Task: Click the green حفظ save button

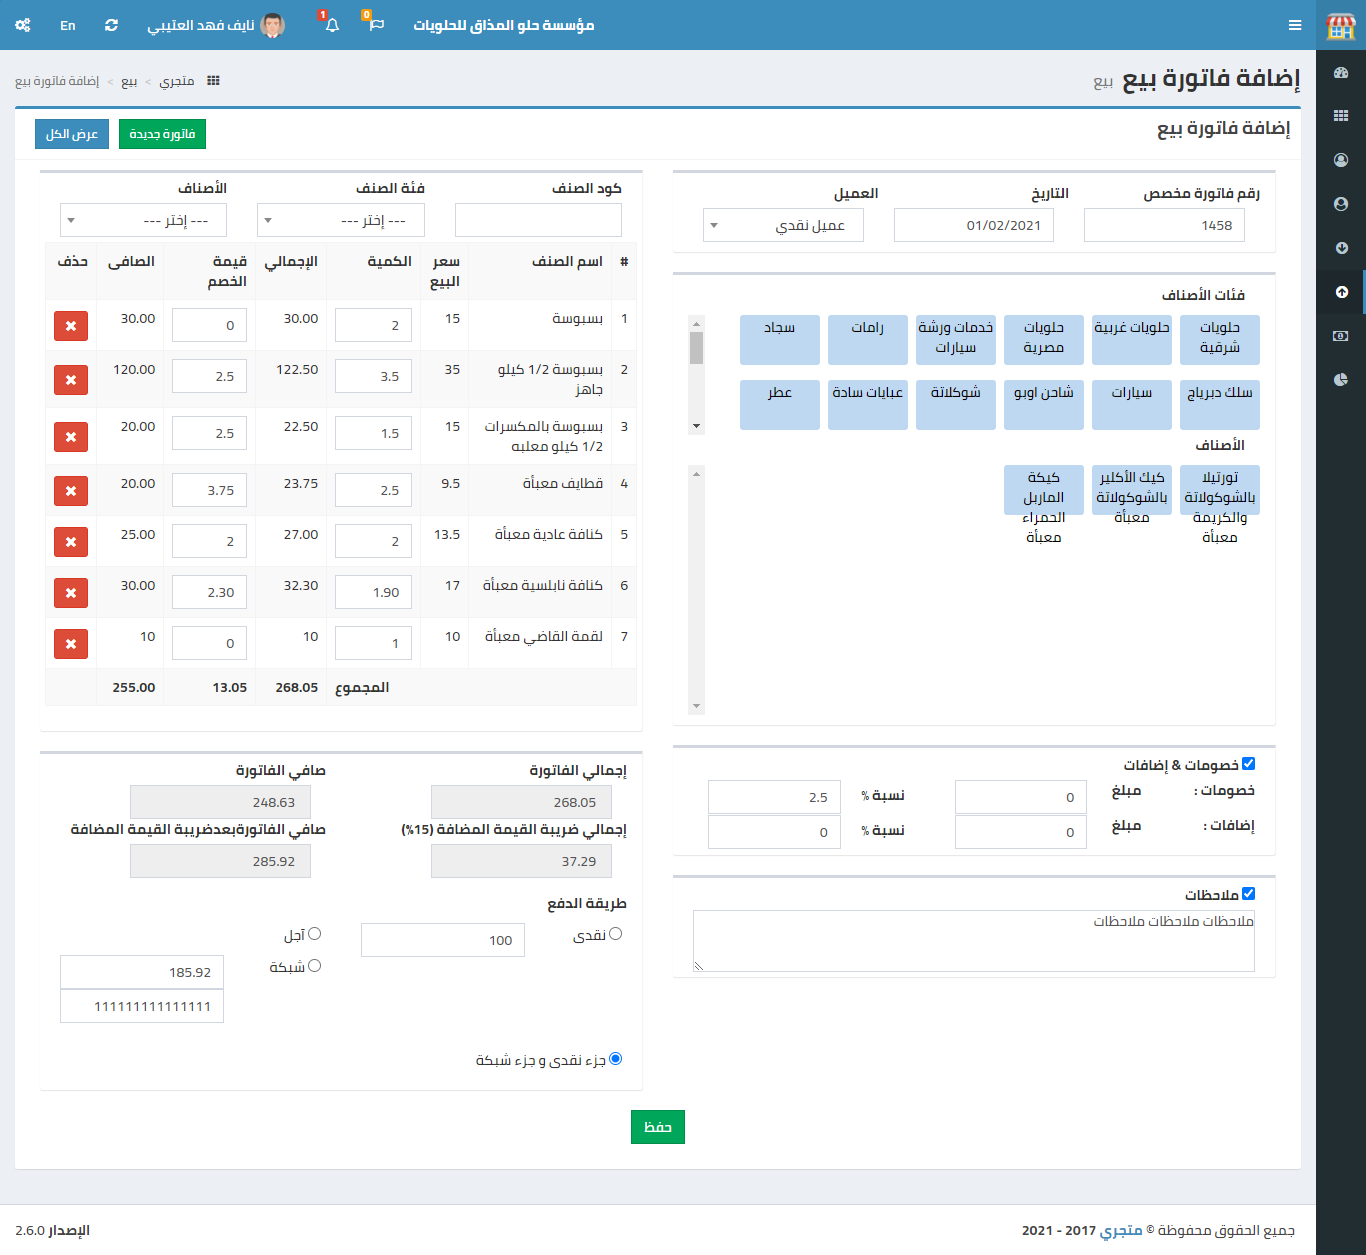Action: pos(658,1127)
